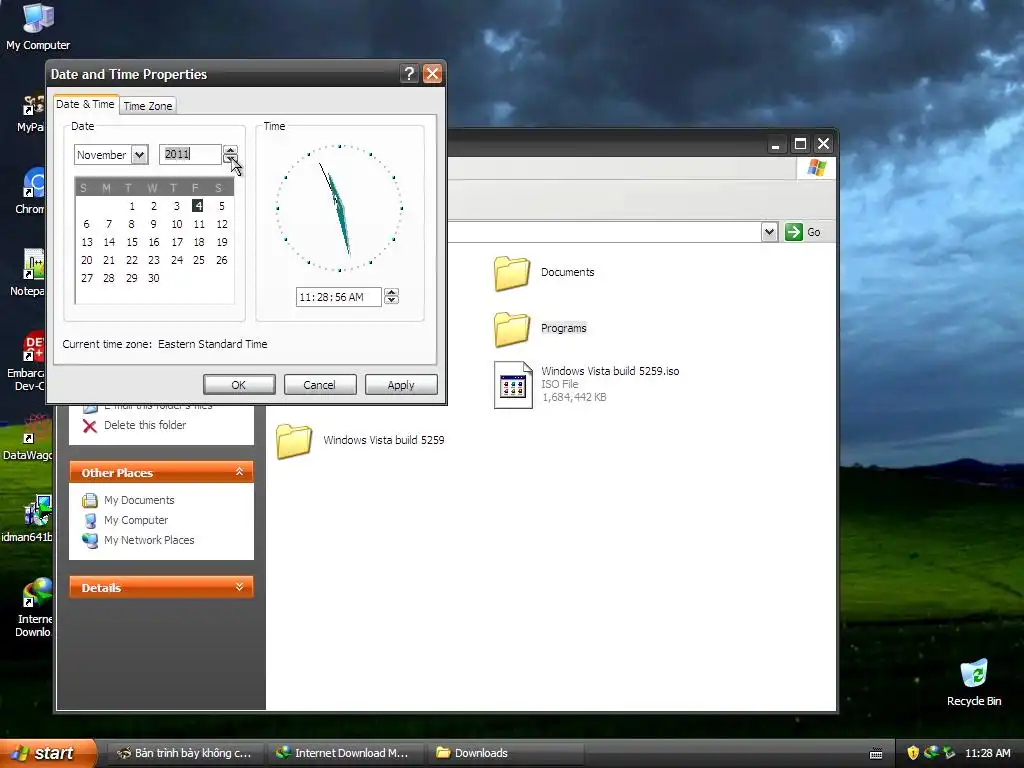Select day 1 in the calendar
This screenshot has width=1024, height=768.
(132, 206)
